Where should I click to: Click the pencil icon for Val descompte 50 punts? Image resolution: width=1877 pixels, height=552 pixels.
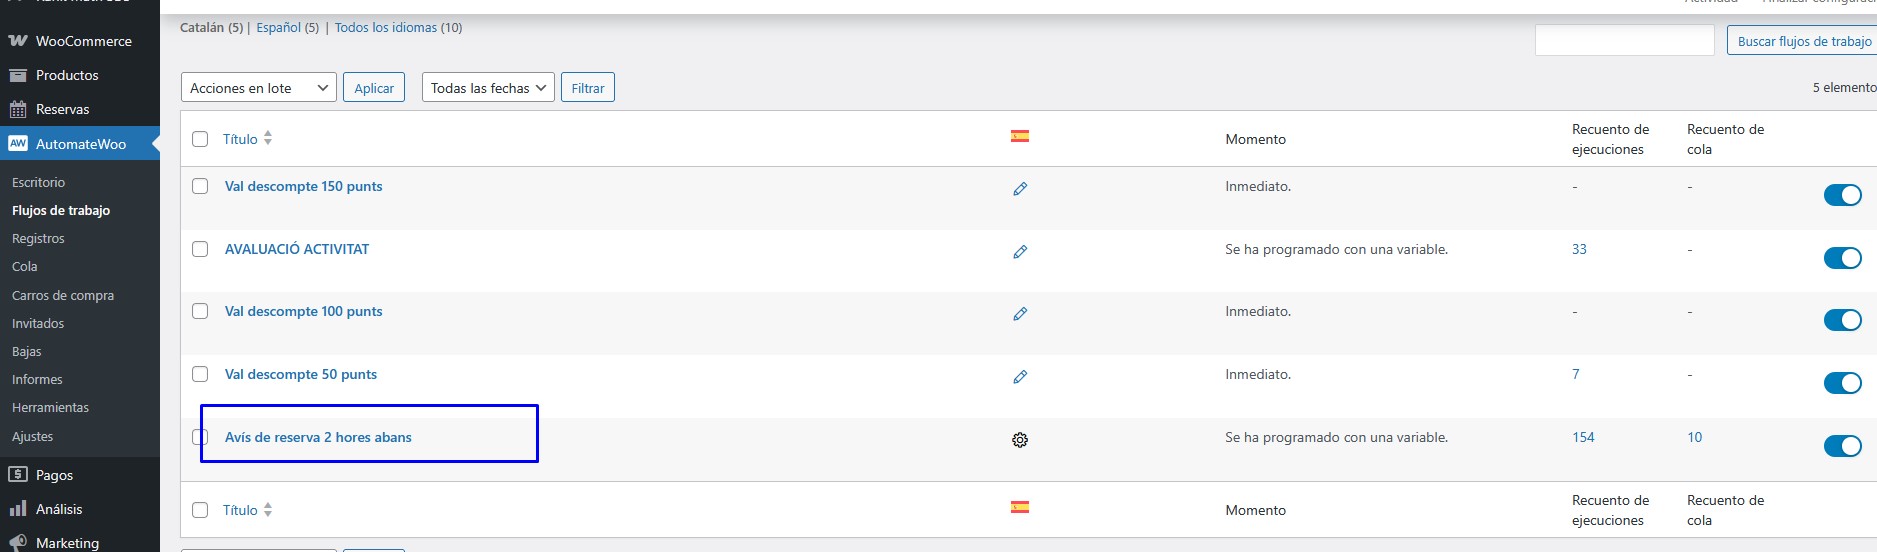tap(1020, 376)
